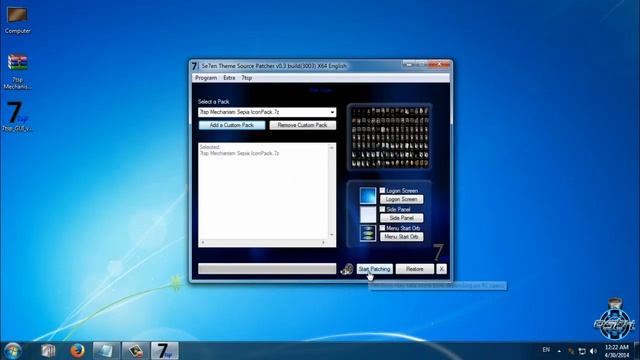
Task: Click the Side Panel preview thumbnail
Action: tap(368, 214)
